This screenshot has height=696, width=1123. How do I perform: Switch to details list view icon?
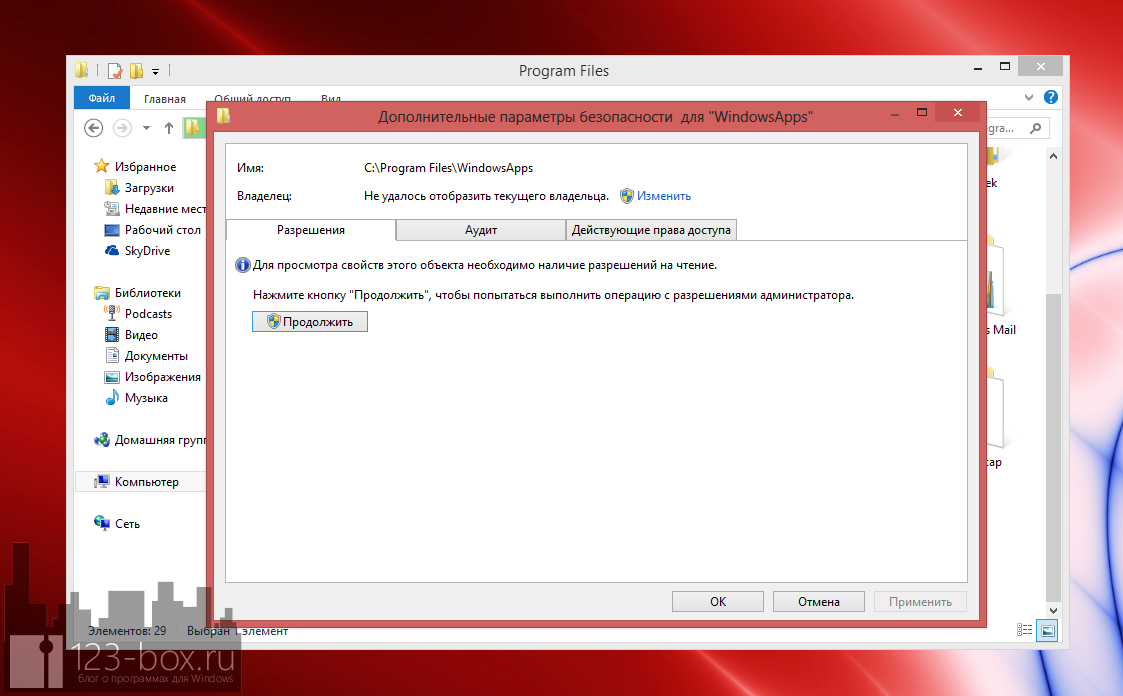point(1024,630)
